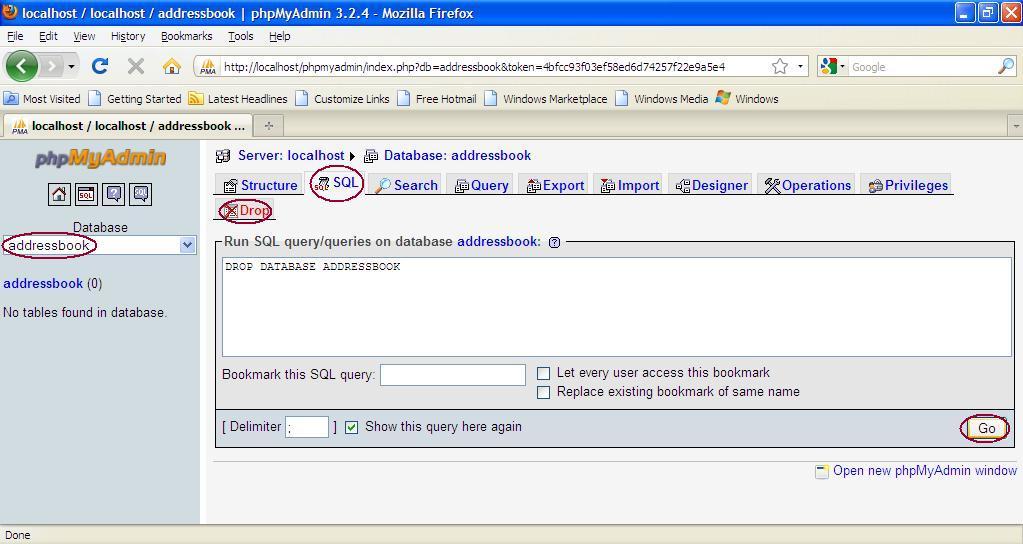Switch to the Search tab
This screenshot has width=1023, height=544.
[406, 185]
